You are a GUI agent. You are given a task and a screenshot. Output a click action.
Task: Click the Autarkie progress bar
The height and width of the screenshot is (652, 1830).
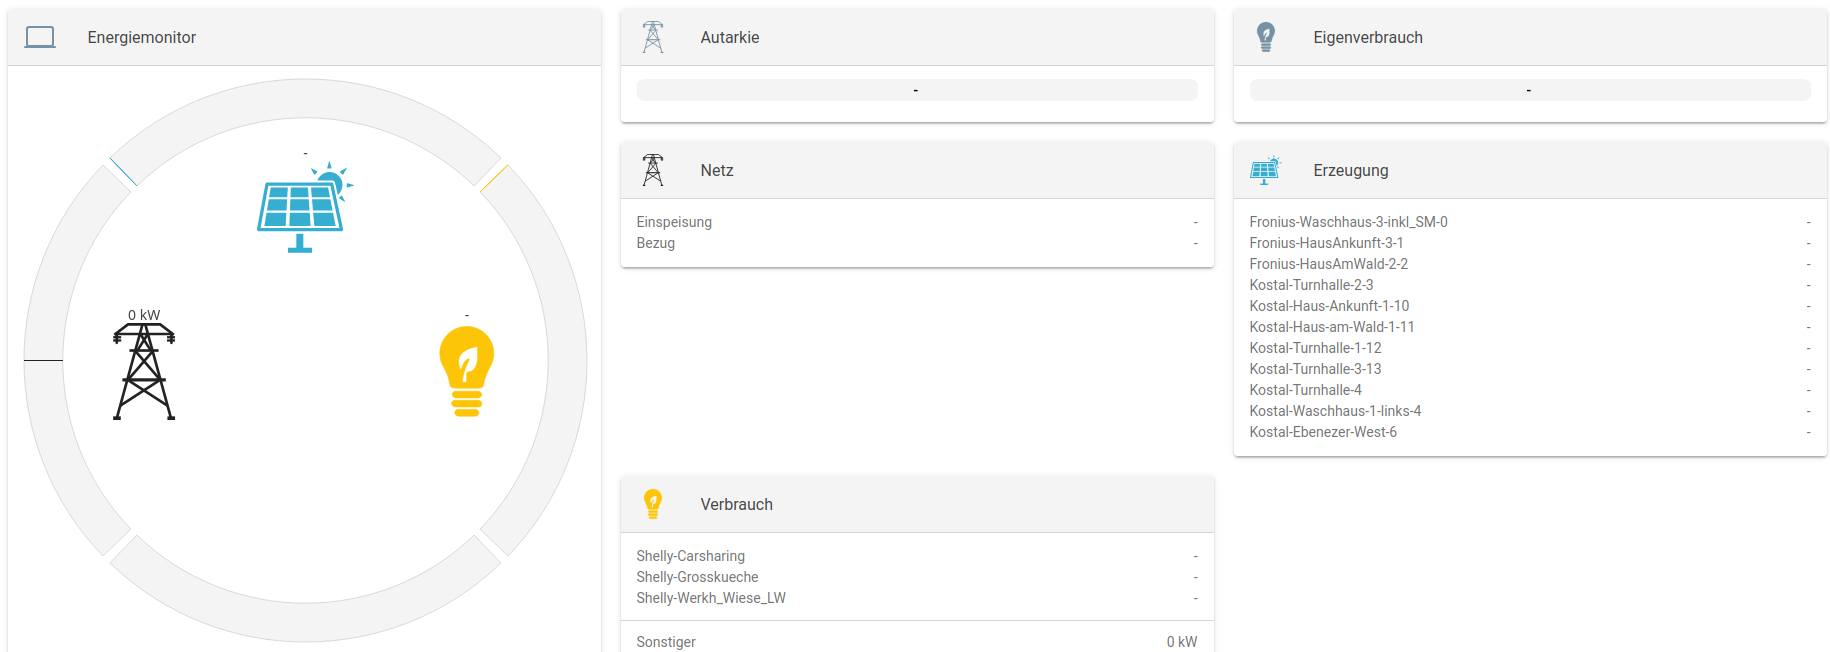(x=916, y=90)
